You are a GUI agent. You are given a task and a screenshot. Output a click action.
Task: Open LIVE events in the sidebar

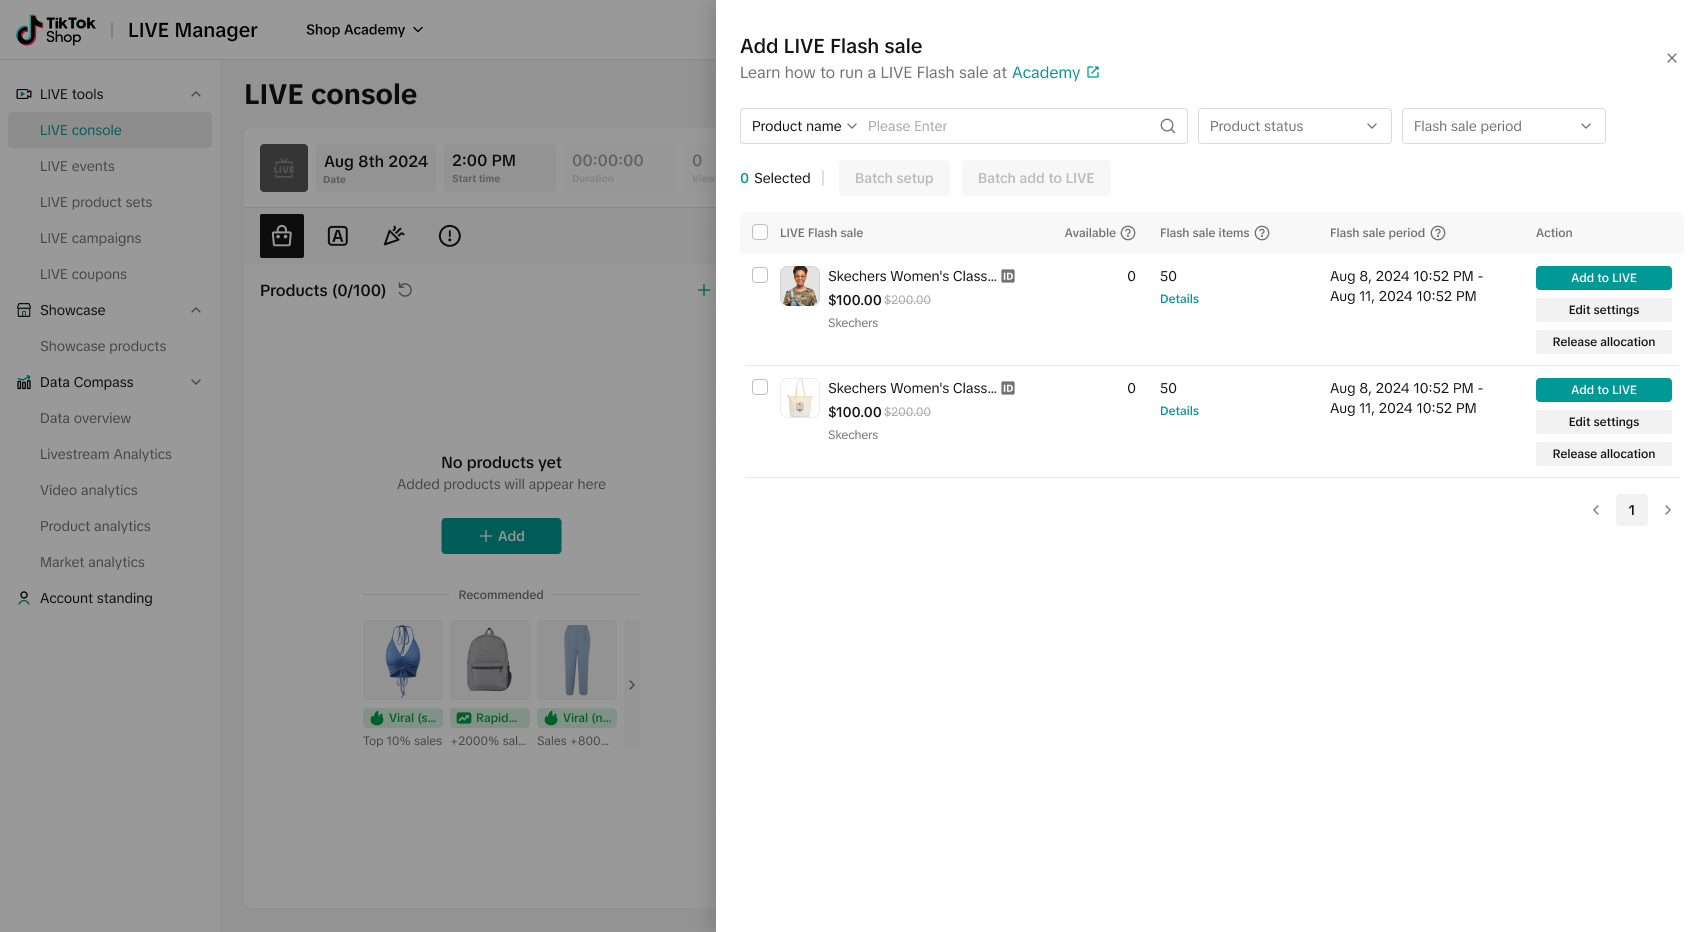pos(77,166)
